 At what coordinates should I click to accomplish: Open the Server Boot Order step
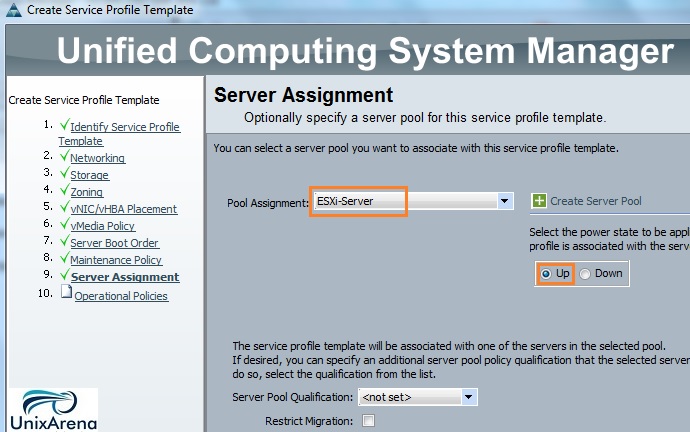click(114, 243)
